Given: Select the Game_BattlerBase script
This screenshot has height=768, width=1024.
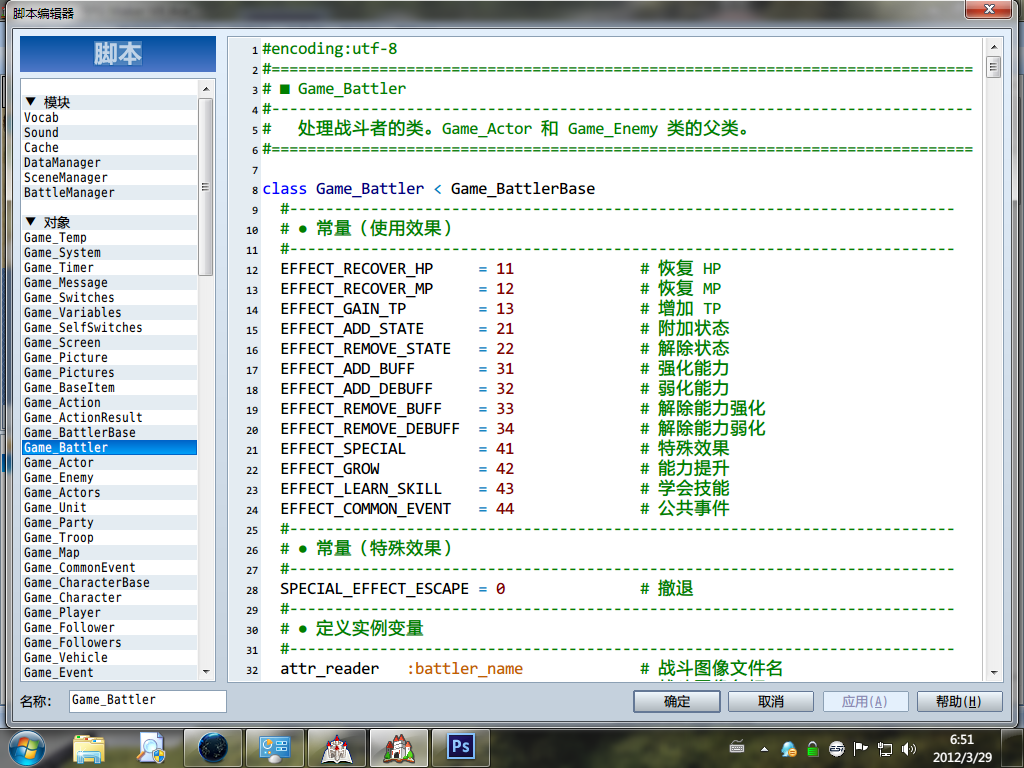Looking at the screenshot, I should click(109, 433).
